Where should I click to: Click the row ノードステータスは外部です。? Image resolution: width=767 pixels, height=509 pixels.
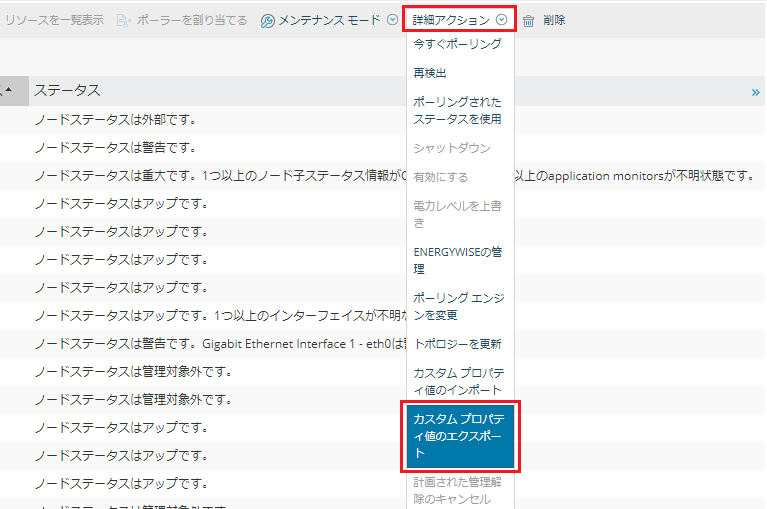[116, 120]
